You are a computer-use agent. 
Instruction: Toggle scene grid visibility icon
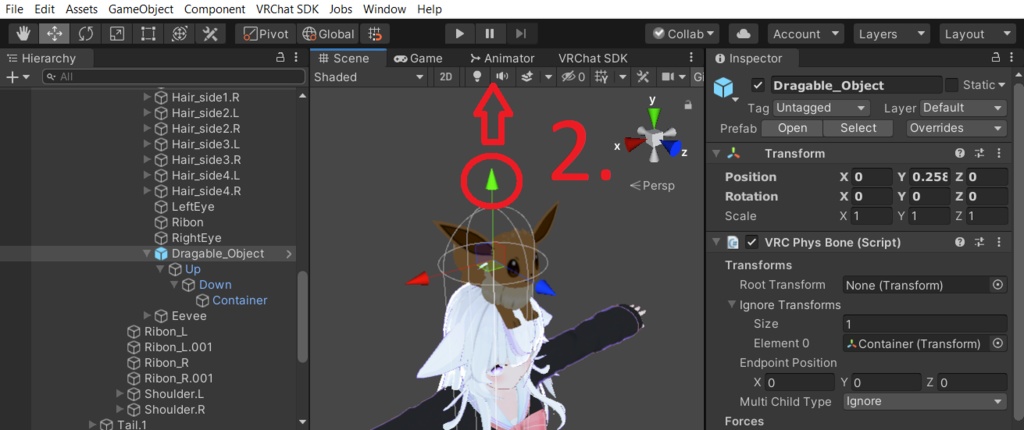(x=603, y=77)
